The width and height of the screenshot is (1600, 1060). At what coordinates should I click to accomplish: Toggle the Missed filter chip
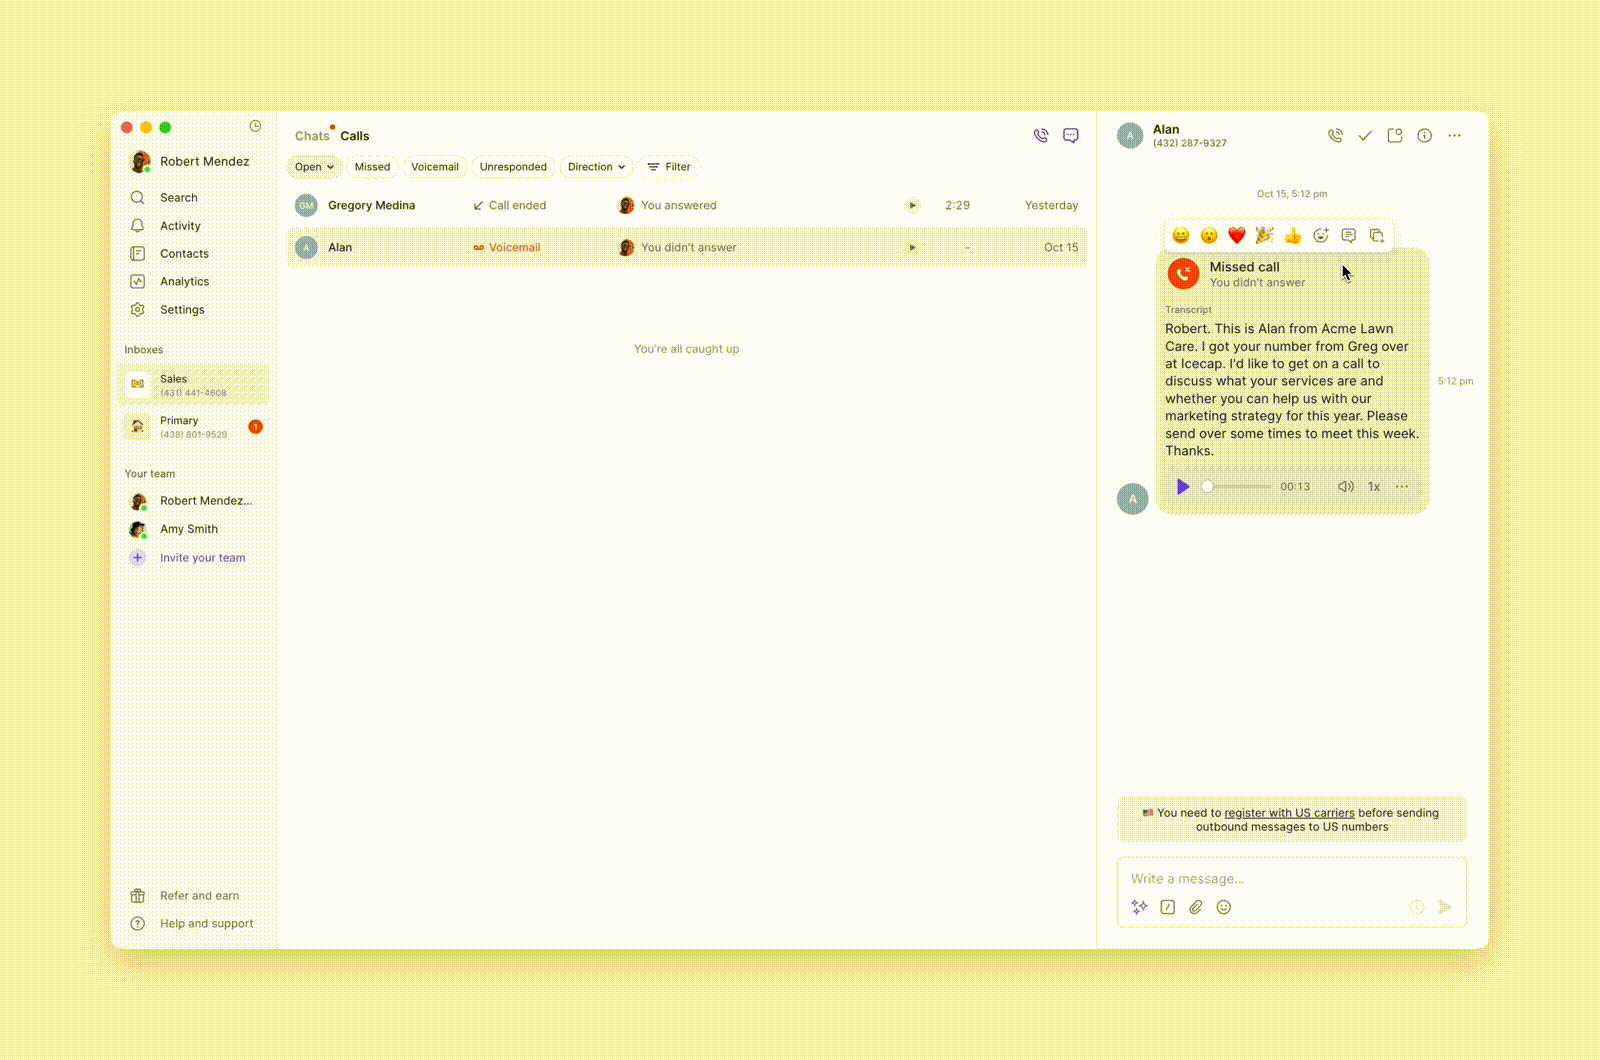click(x=372, y=167)
